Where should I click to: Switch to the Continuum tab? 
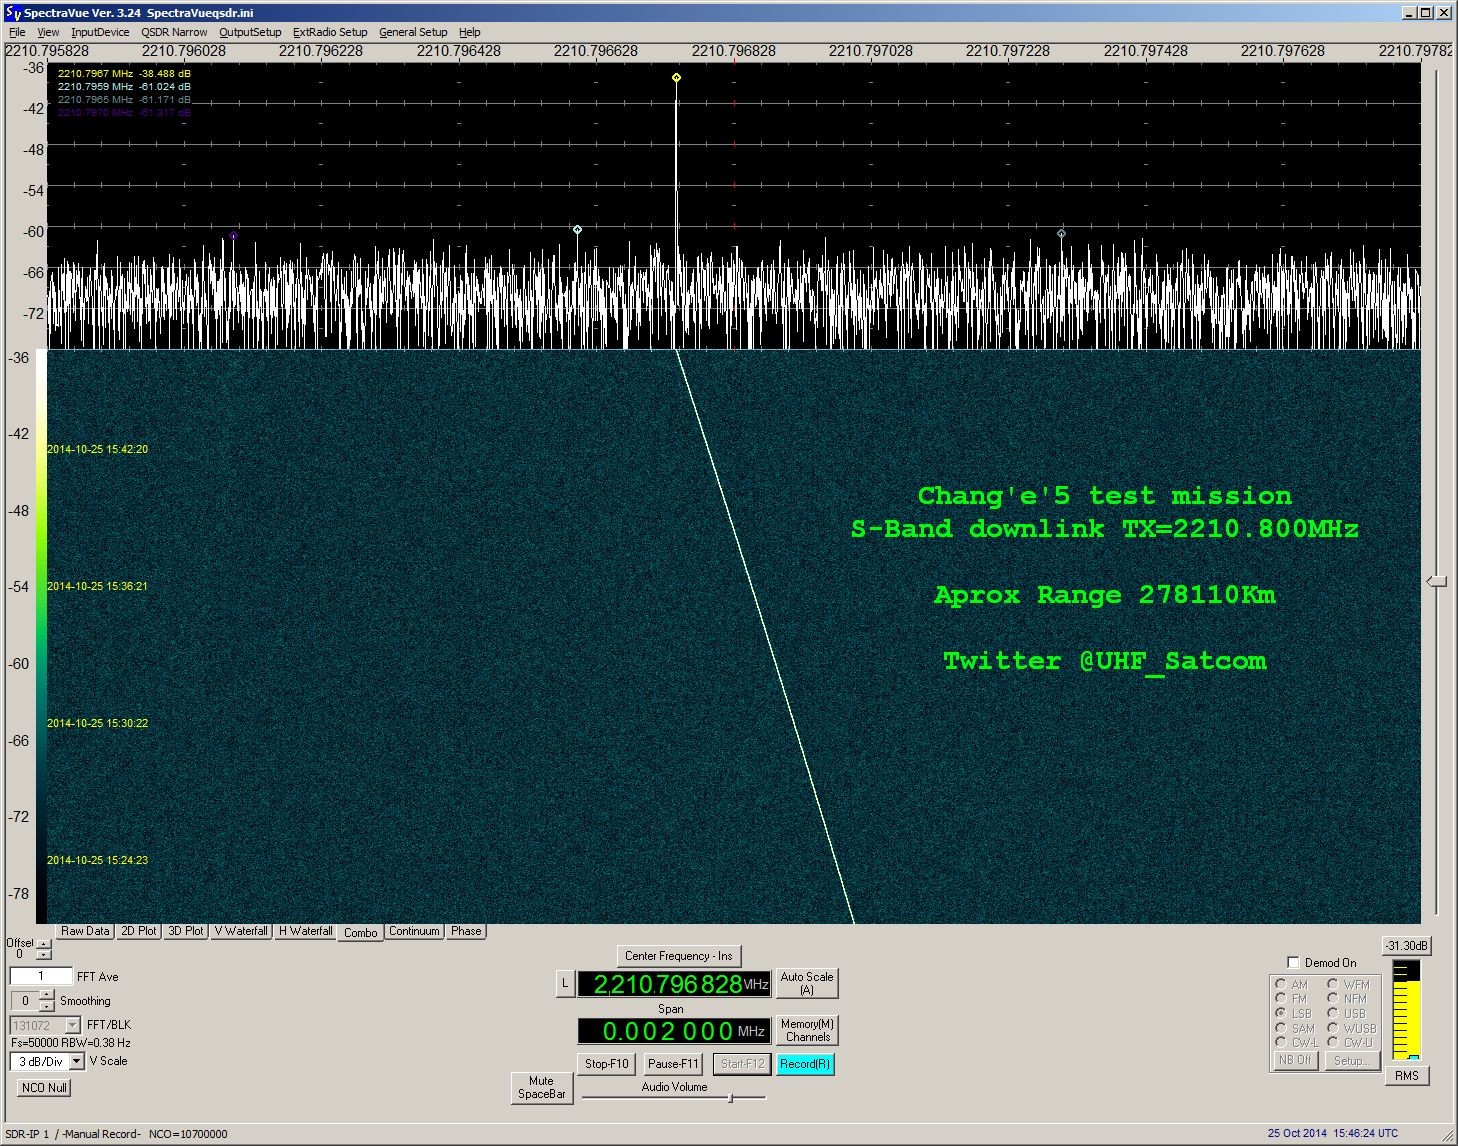point(414,931)
